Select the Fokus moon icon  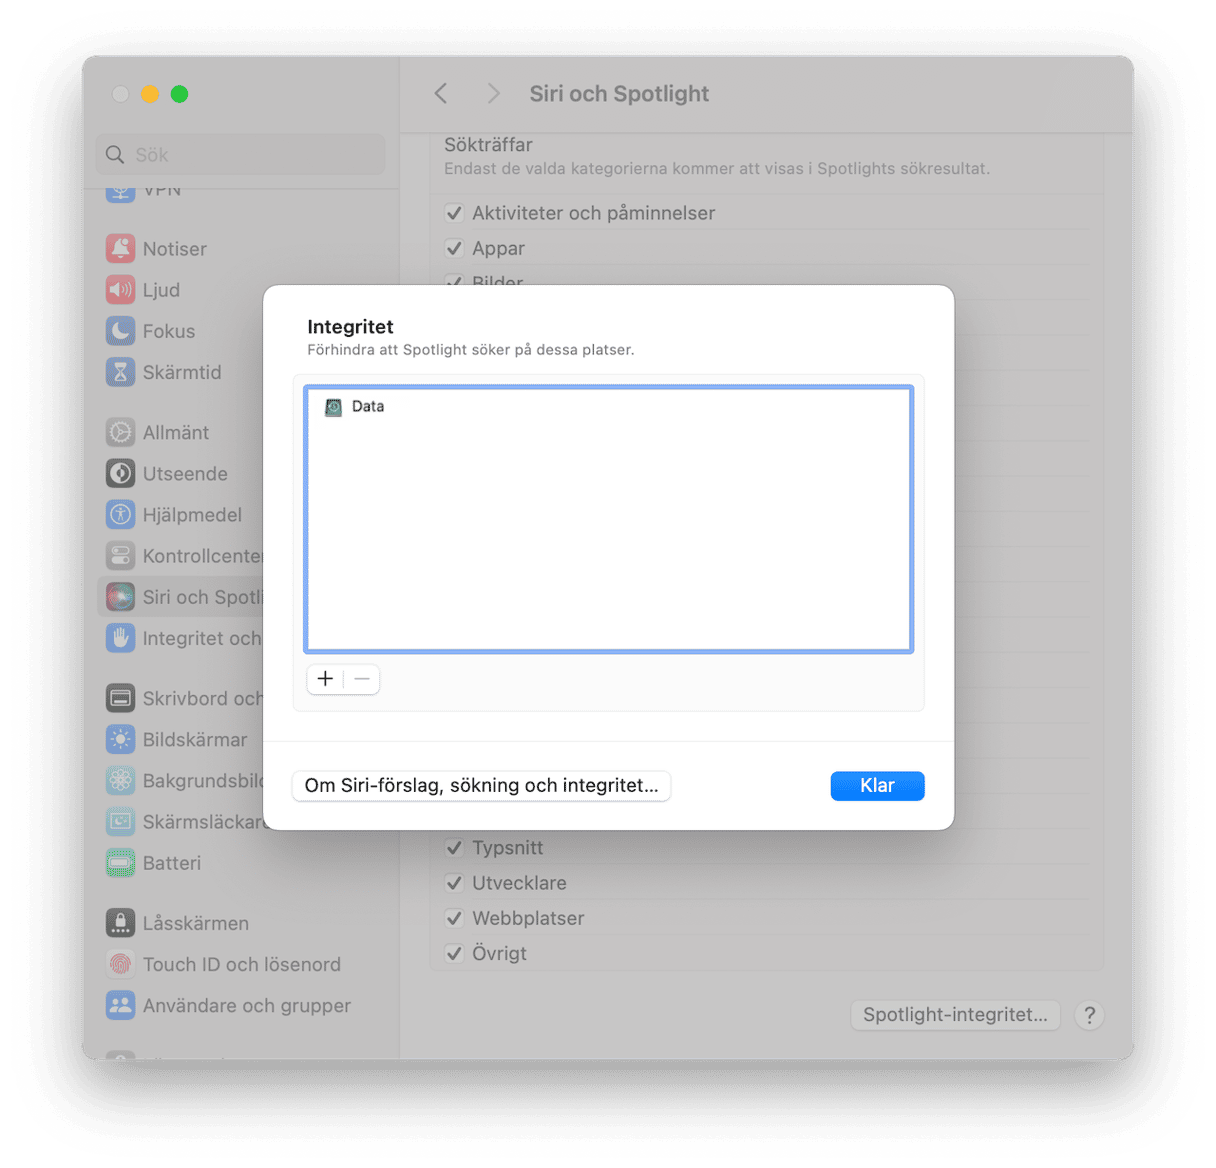120,331
